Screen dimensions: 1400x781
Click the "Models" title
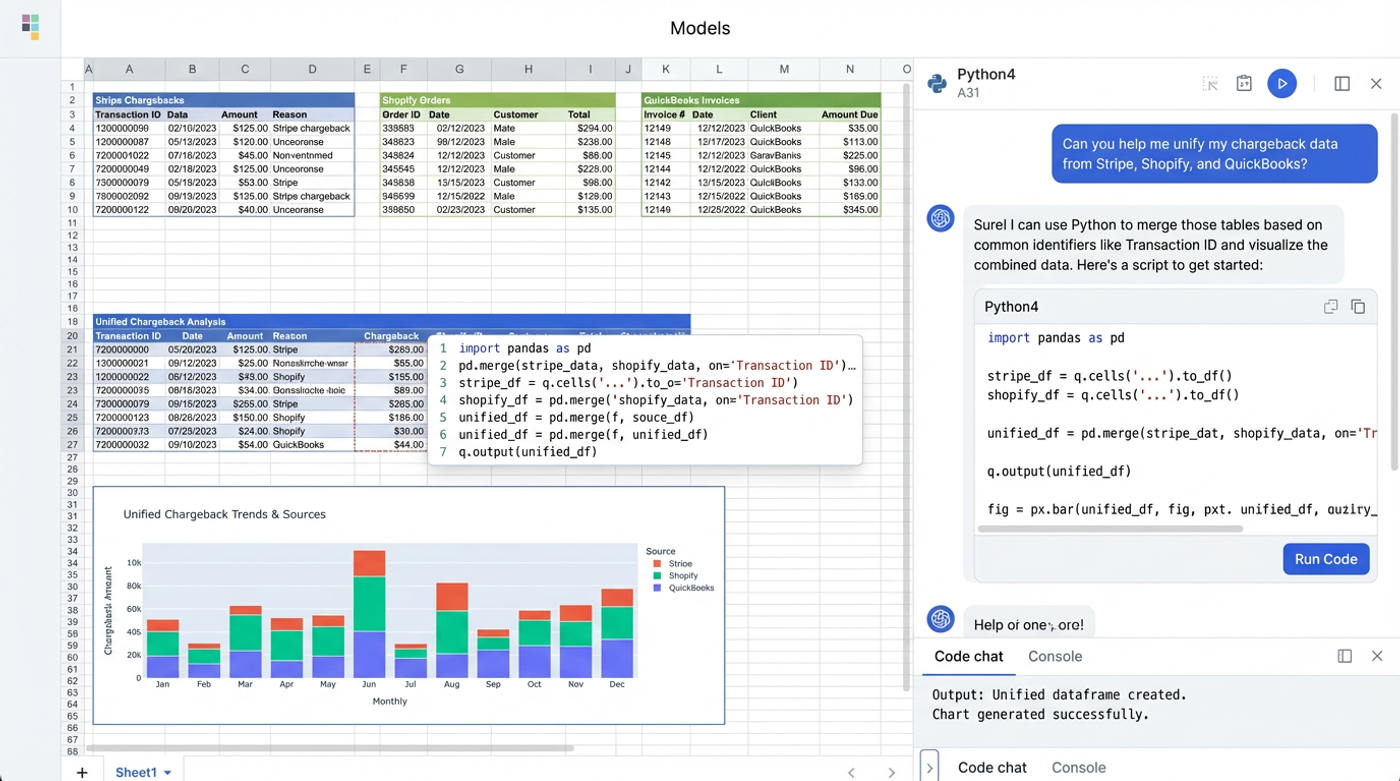700,28
